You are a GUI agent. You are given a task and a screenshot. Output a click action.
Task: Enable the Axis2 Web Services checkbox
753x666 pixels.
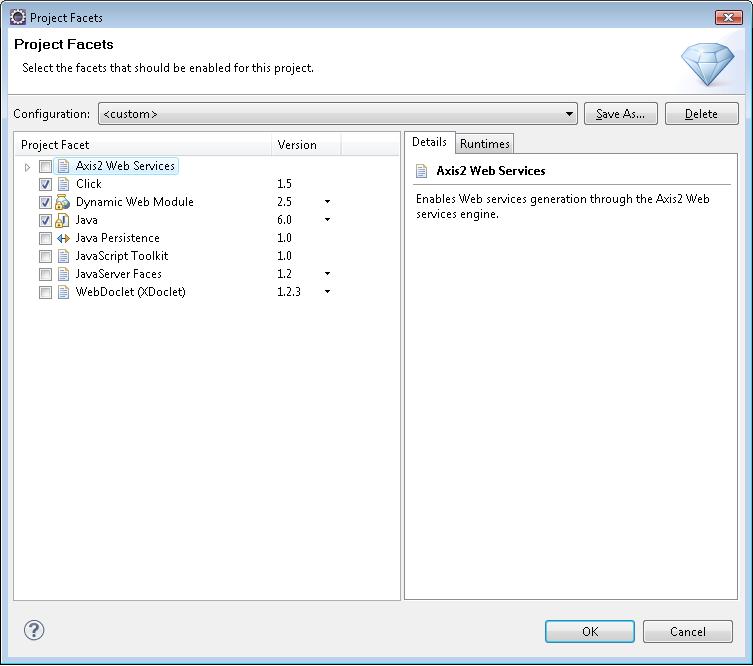pyautogui.click(x=45, y=167)
